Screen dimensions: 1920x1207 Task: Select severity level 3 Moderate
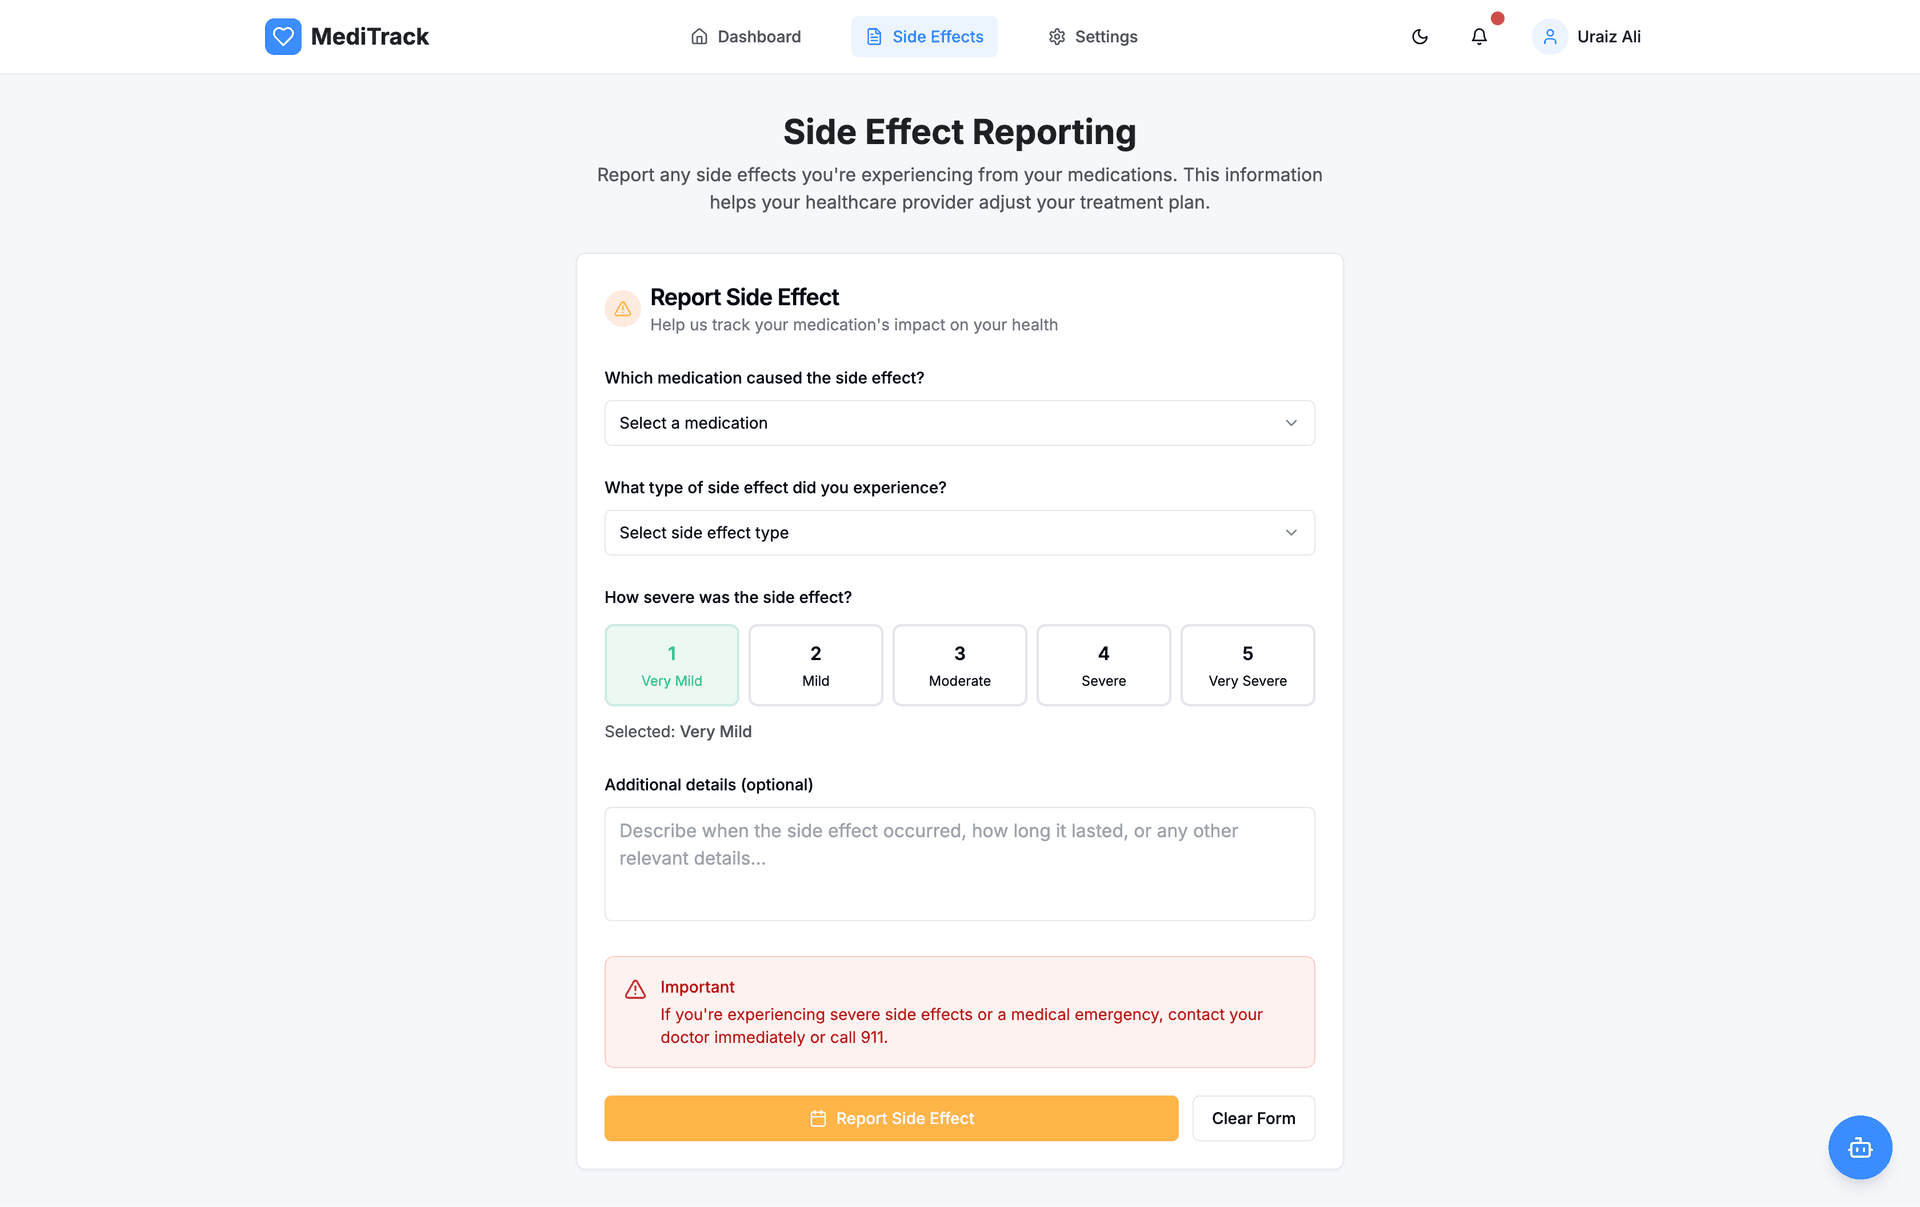pyautogui.click(x=959, y=665)
